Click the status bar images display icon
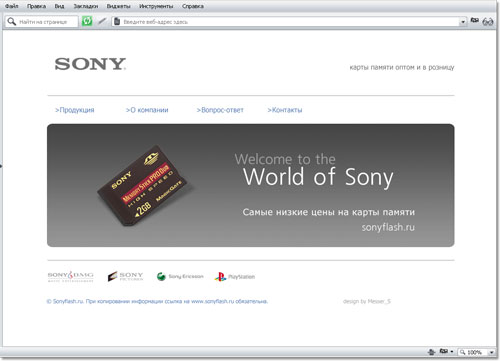Screen dimensions: 500x361 click(x=443, y=351)
